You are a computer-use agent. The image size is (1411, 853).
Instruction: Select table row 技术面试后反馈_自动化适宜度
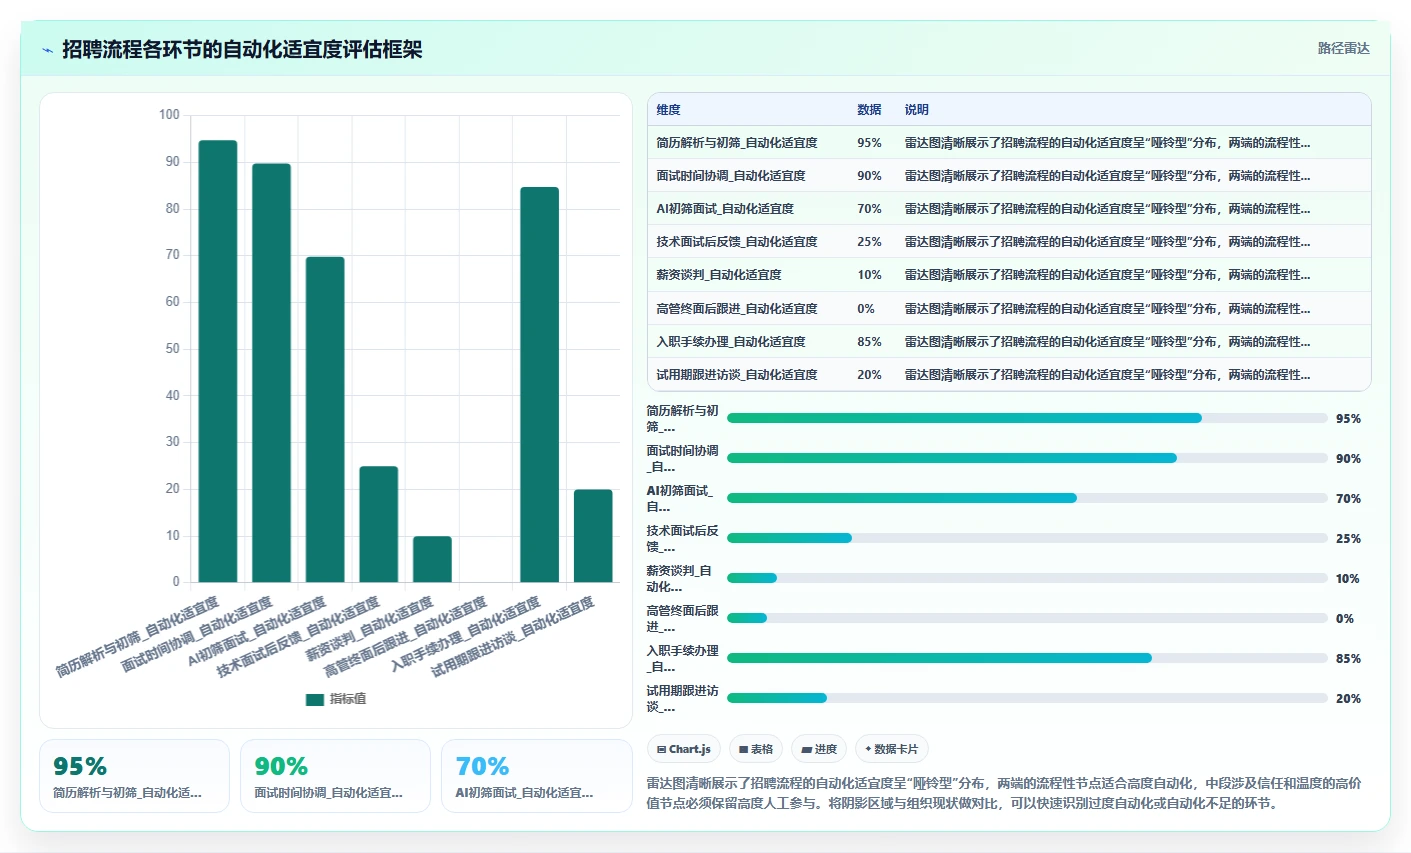[x=1009, y=242]
